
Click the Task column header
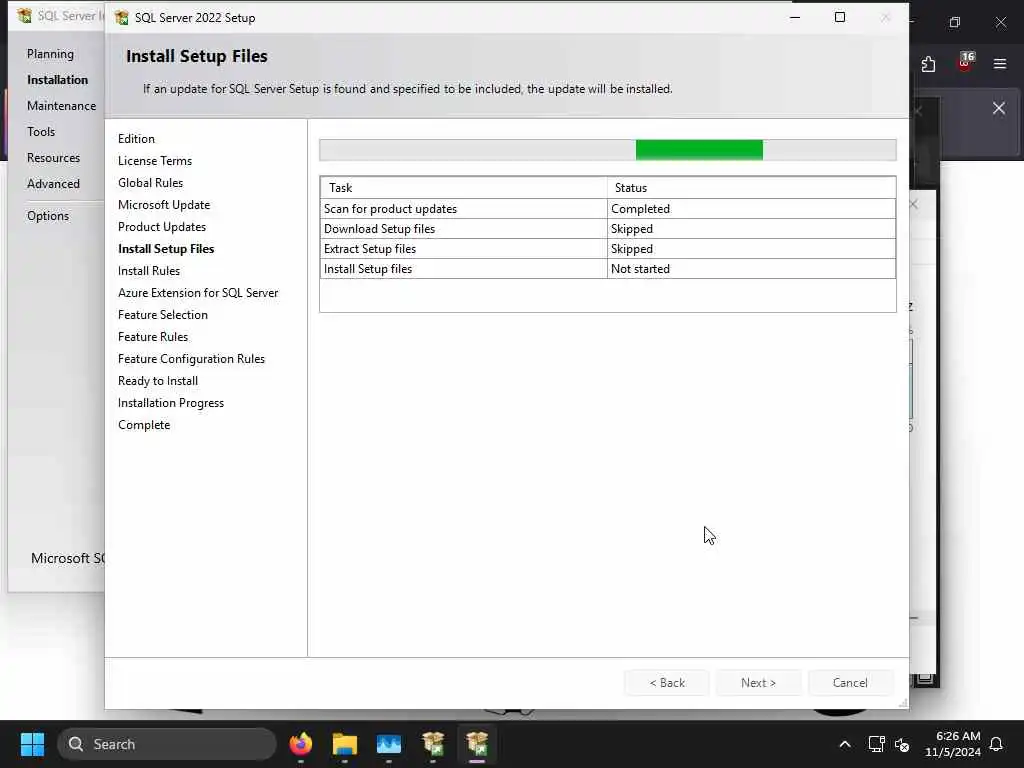[464, 187]
